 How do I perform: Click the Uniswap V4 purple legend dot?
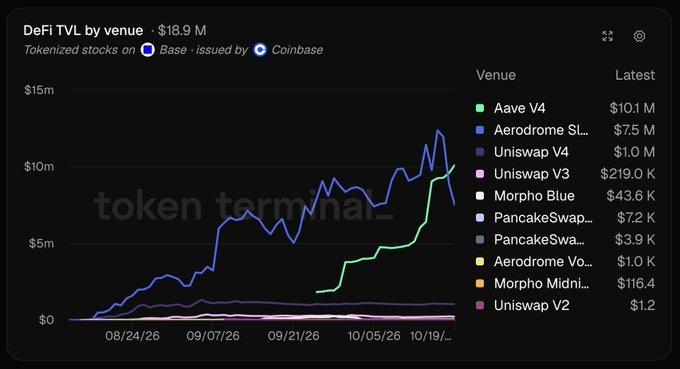[x=480, y=152]
